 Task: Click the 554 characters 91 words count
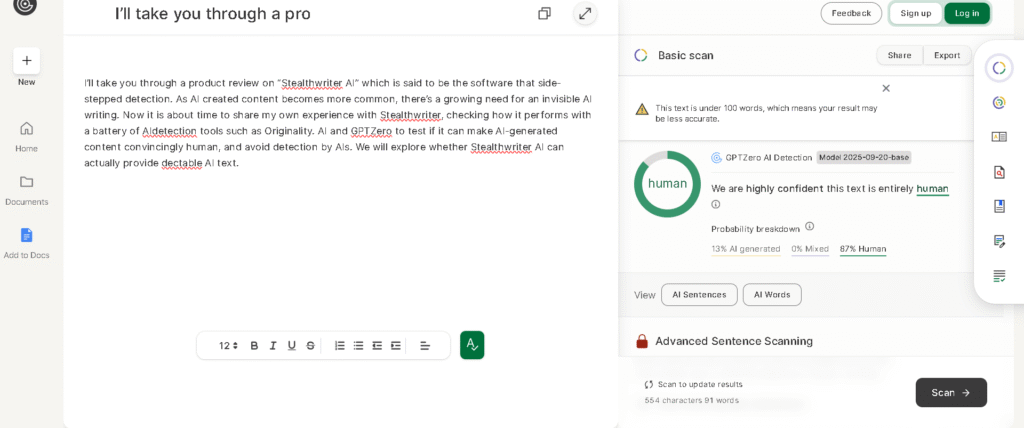pos(692,400)
